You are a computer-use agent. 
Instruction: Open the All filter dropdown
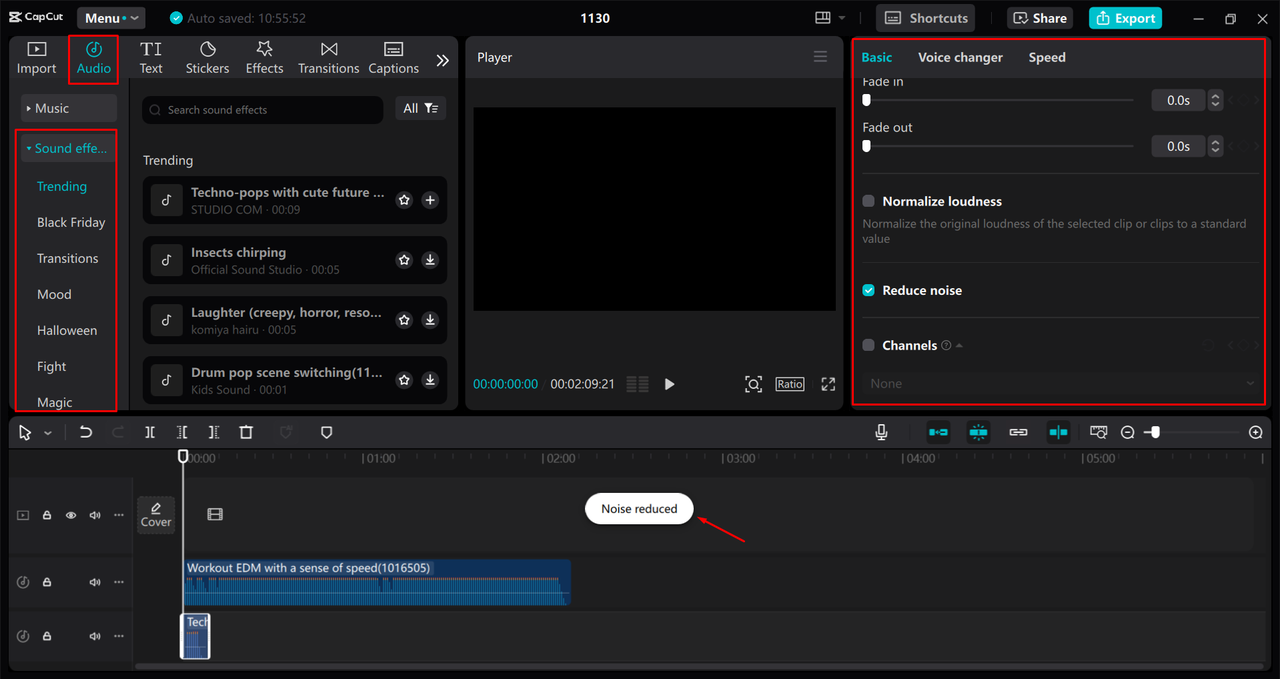(421, 108)
